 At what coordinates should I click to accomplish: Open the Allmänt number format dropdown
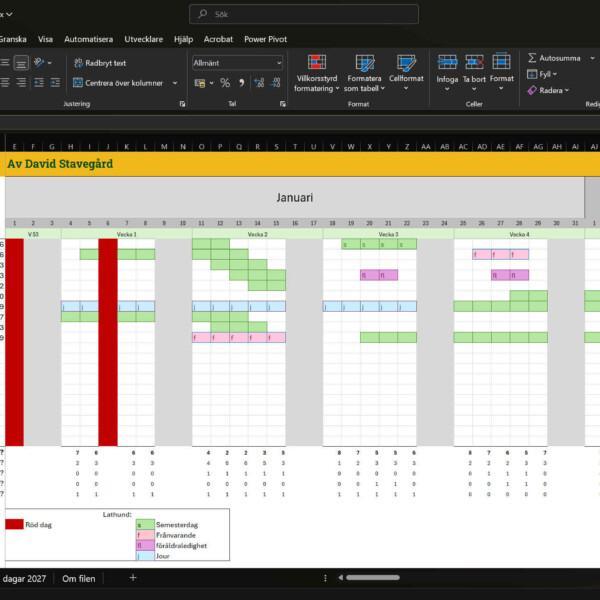[279, 63]
